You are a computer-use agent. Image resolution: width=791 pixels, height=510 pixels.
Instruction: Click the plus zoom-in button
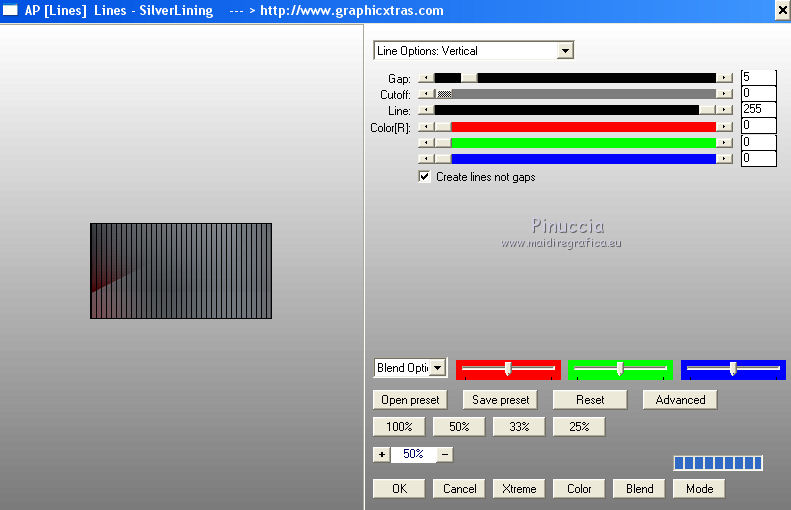(382, 455)
